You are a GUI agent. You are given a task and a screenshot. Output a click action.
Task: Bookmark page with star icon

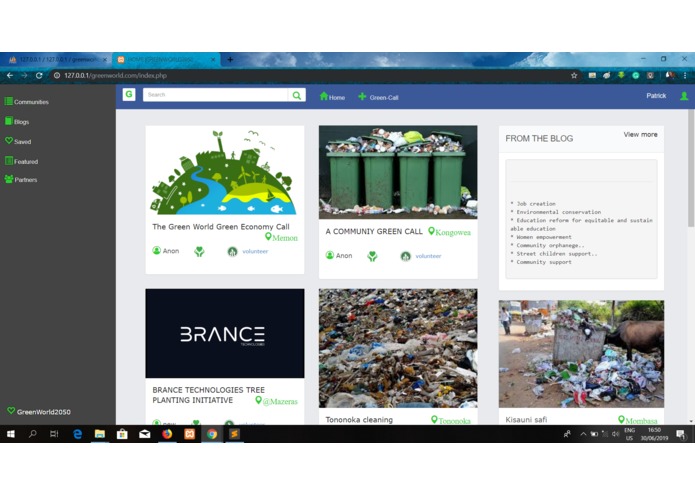tap(574, 75)
